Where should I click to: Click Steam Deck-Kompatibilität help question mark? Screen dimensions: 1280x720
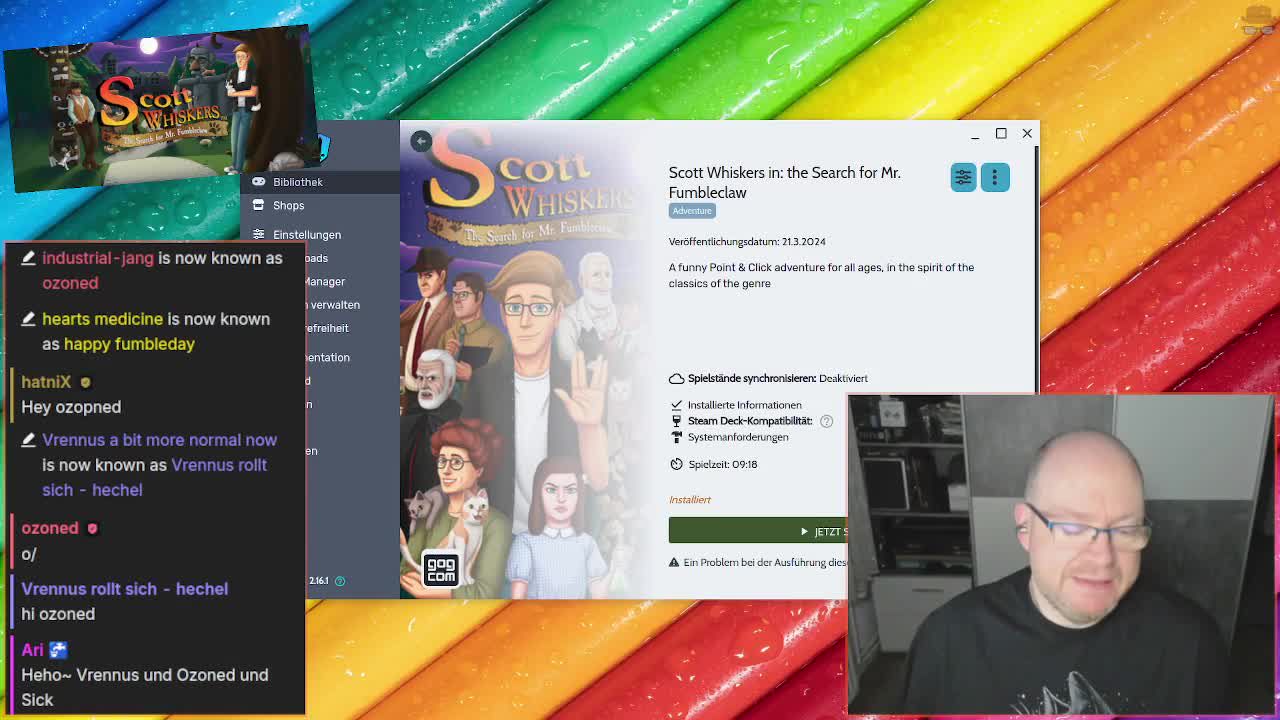pyautogui.click(x=826, y=422)
